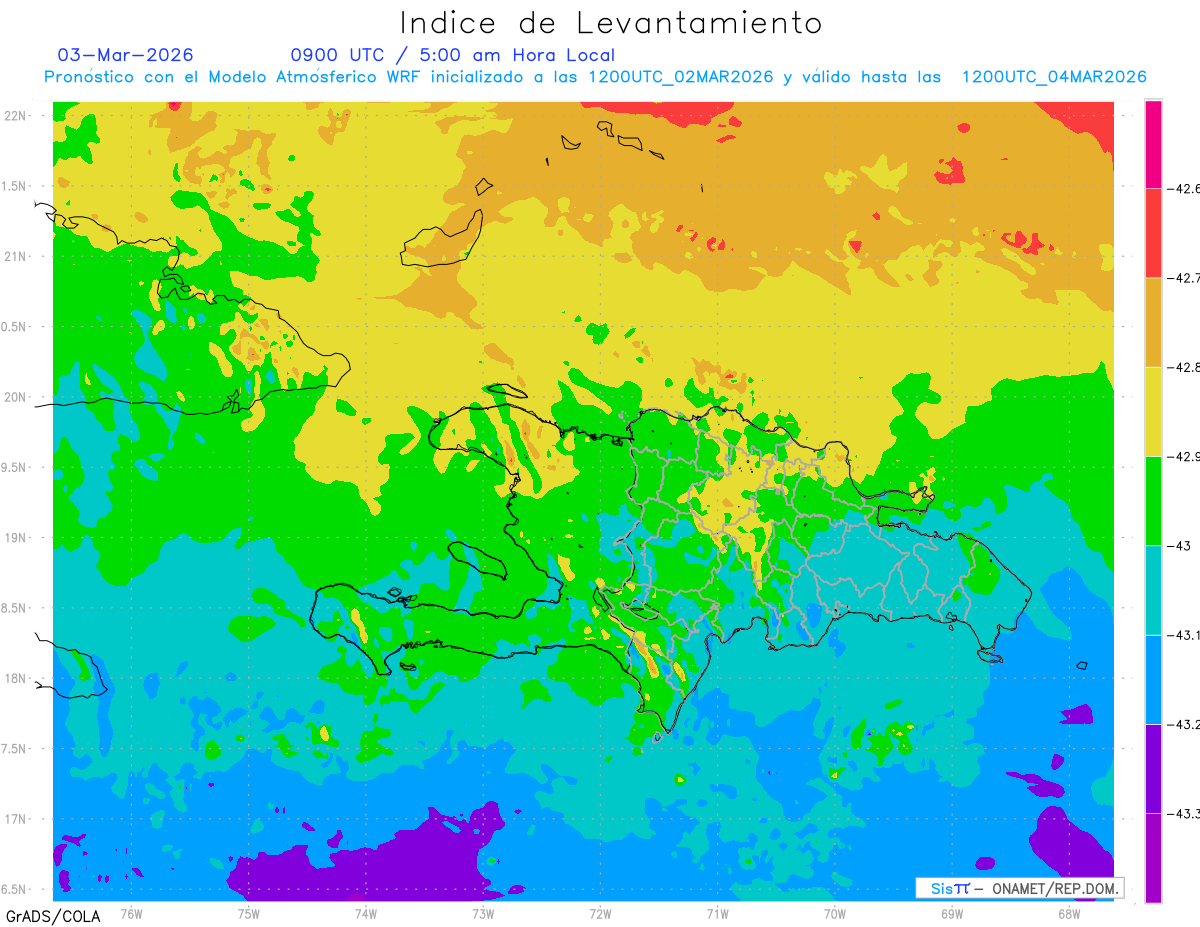Click longitude label '75W'
This screenshot has width=1200, height=927.
point(249,913)
